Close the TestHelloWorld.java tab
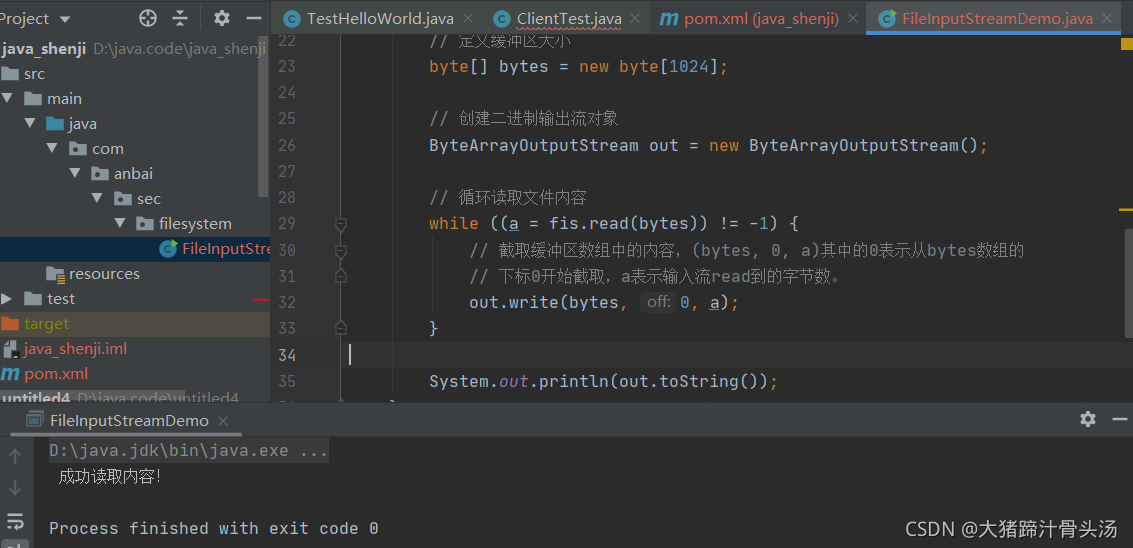Image resolution: width=1133 pixels, height=548 pixels. click(468, 19)
